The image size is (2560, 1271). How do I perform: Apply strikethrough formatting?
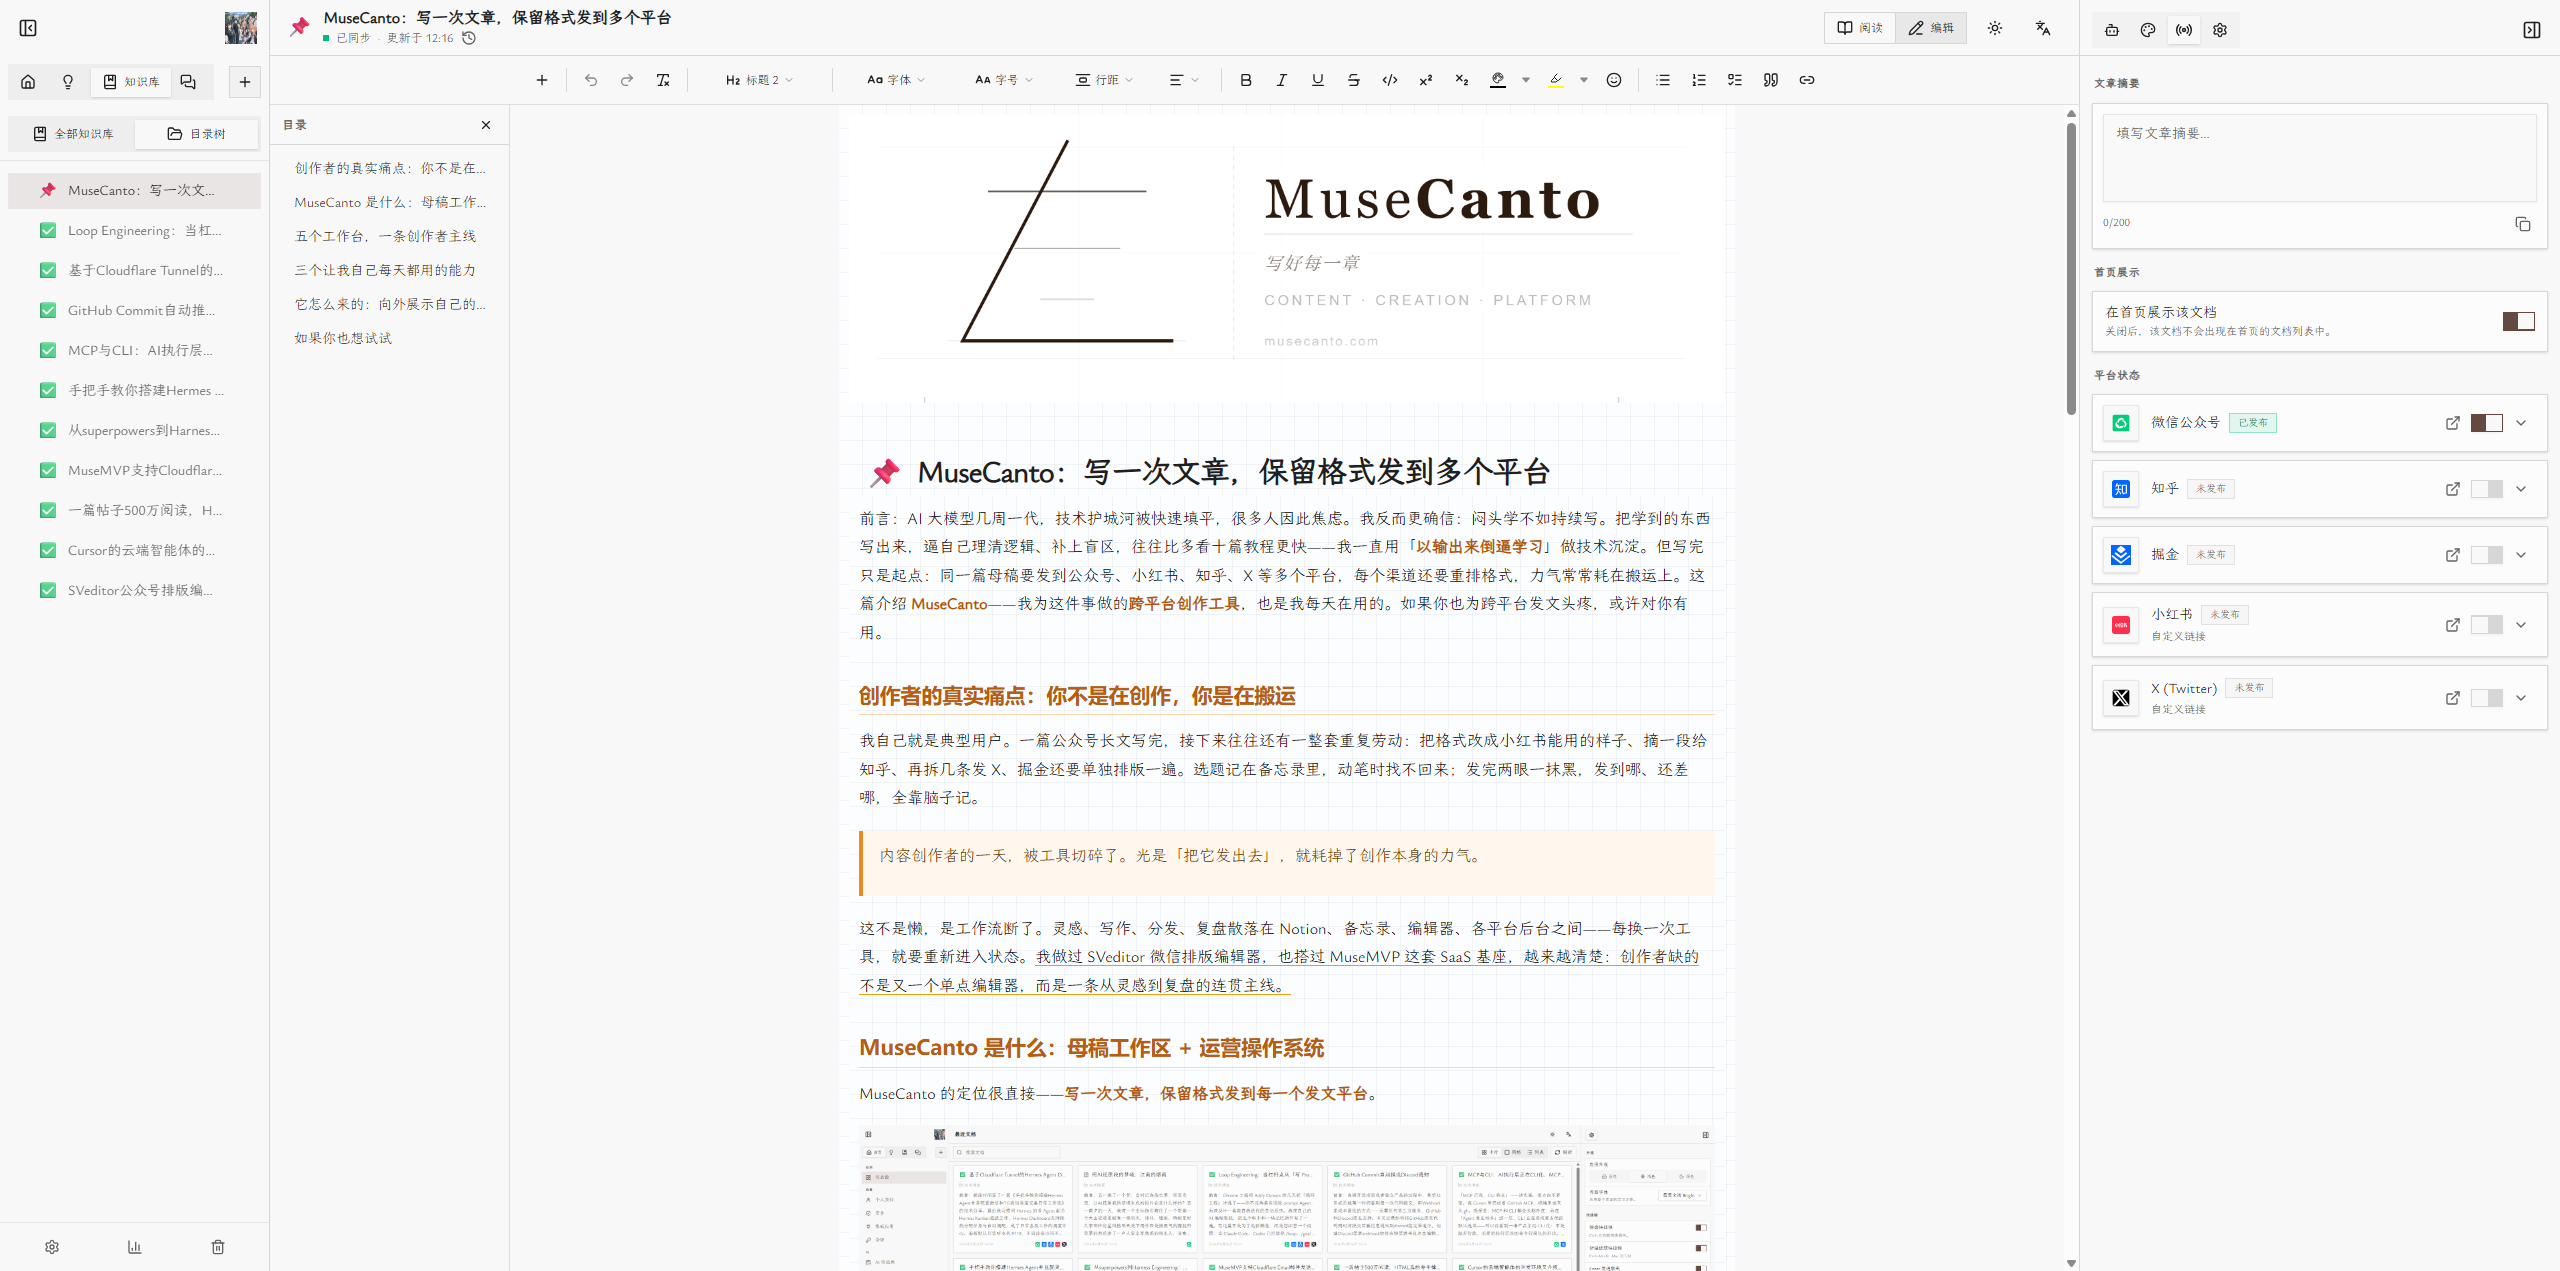[x=1354, y=80]
